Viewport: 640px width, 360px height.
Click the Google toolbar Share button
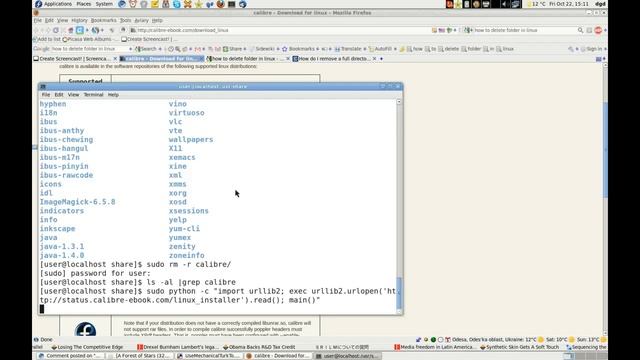point(232,49)
